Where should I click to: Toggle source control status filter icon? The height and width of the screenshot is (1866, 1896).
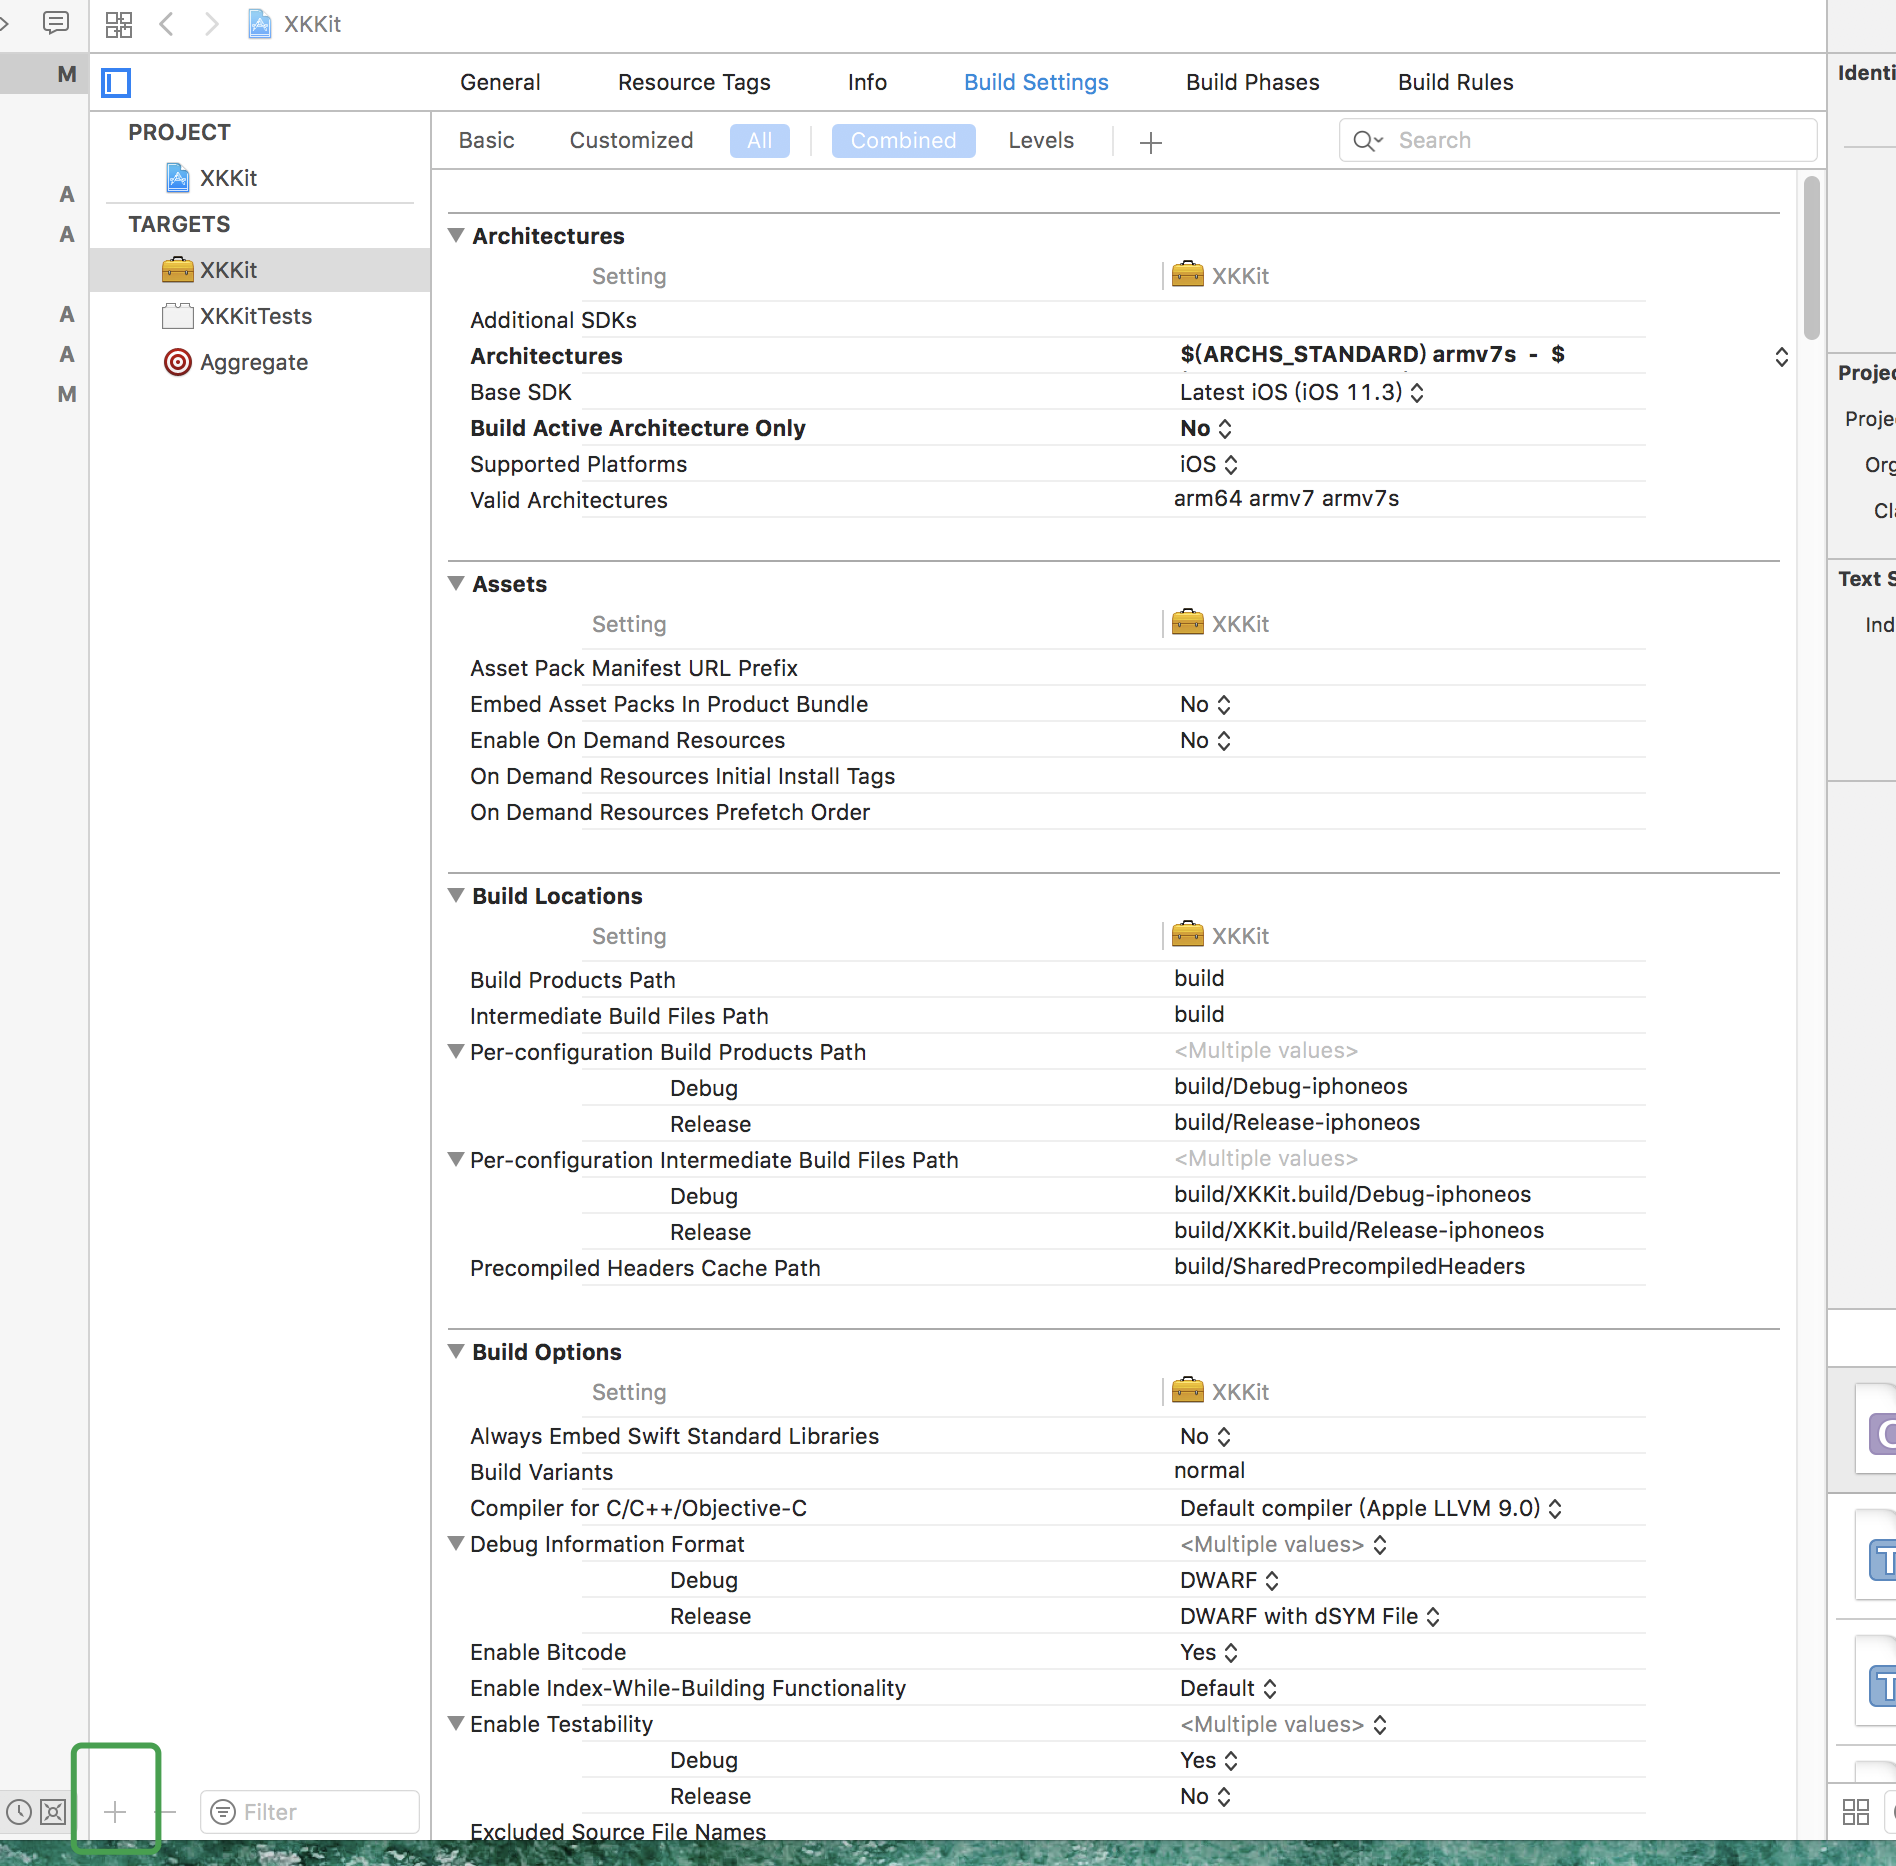54,1811
